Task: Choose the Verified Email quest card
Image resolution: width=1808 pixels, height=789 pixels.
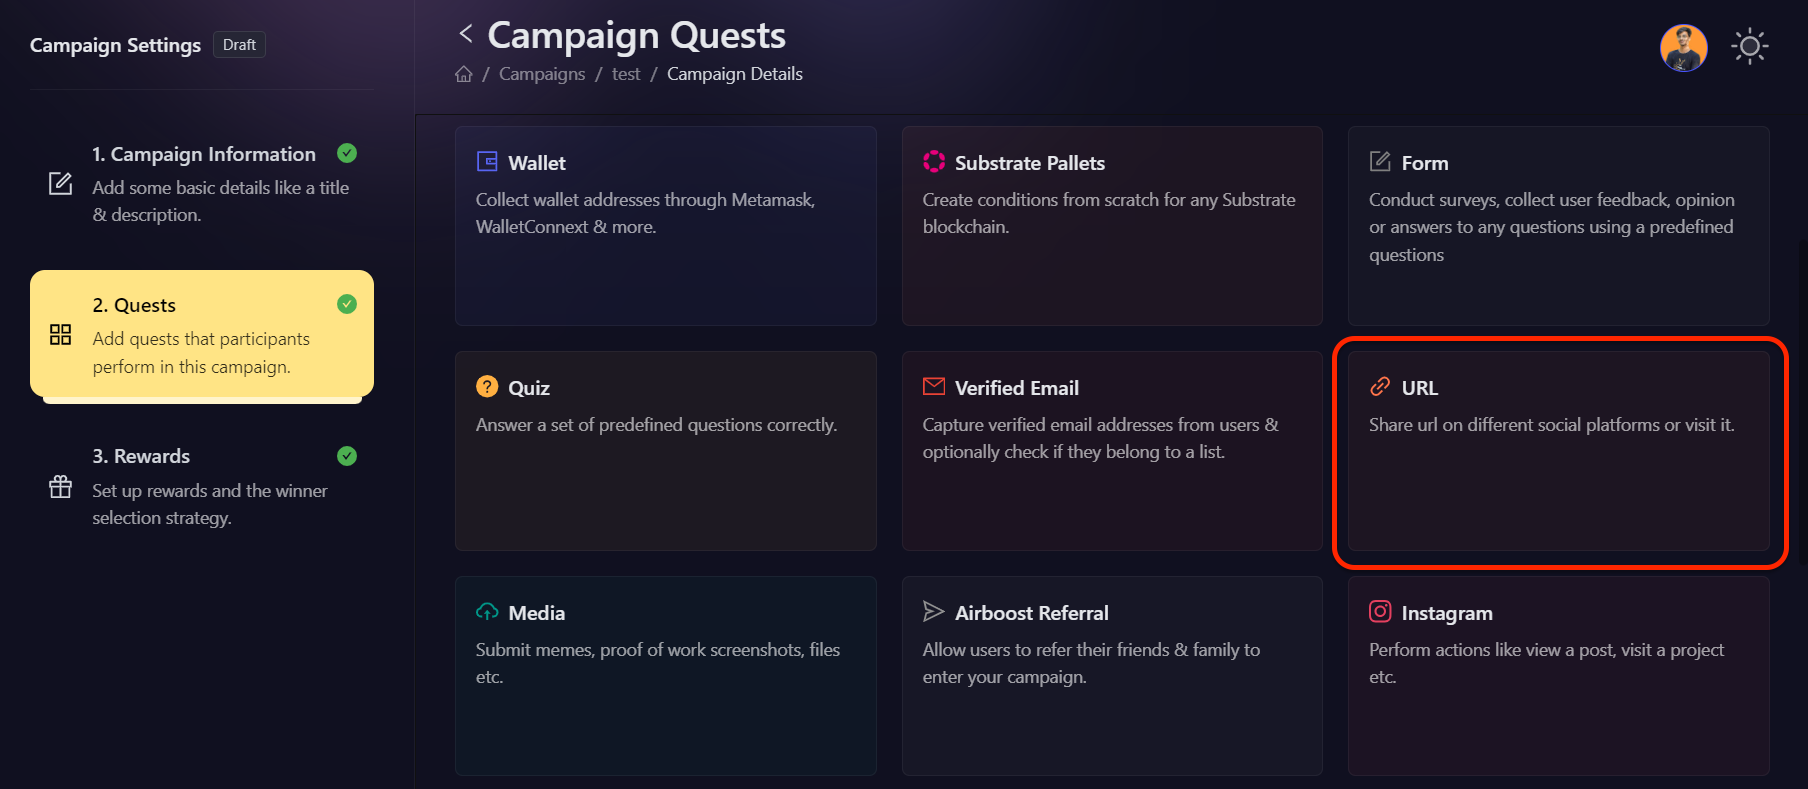Action: pyautogui.click(x=1111, y=450)
